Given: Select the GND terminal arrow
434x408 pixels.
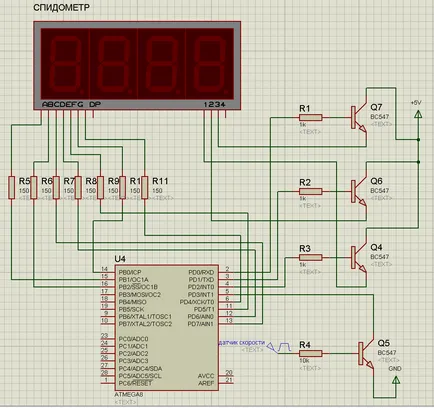Looking at the screenshot, I should tap(396, 380).
